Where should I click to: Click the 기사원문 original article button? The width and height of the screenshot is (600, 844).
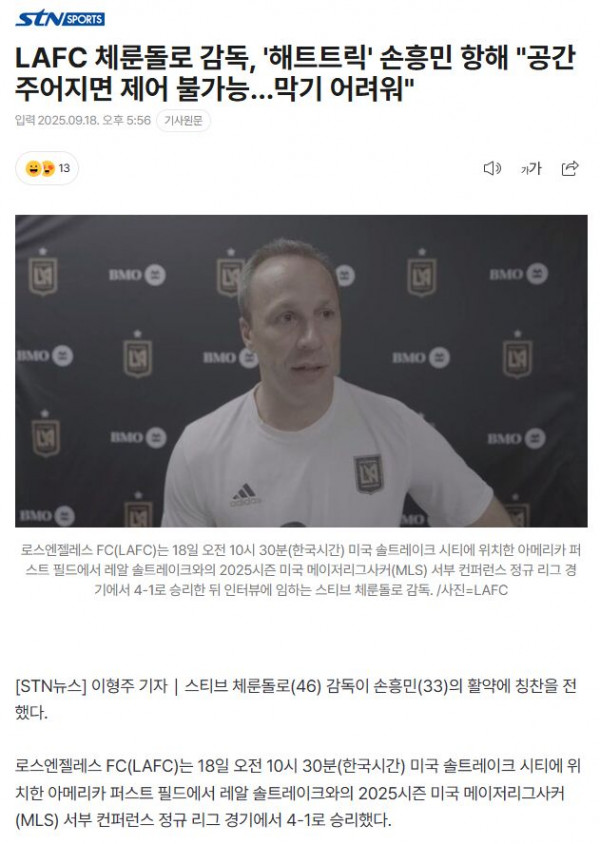click(183, 121)
